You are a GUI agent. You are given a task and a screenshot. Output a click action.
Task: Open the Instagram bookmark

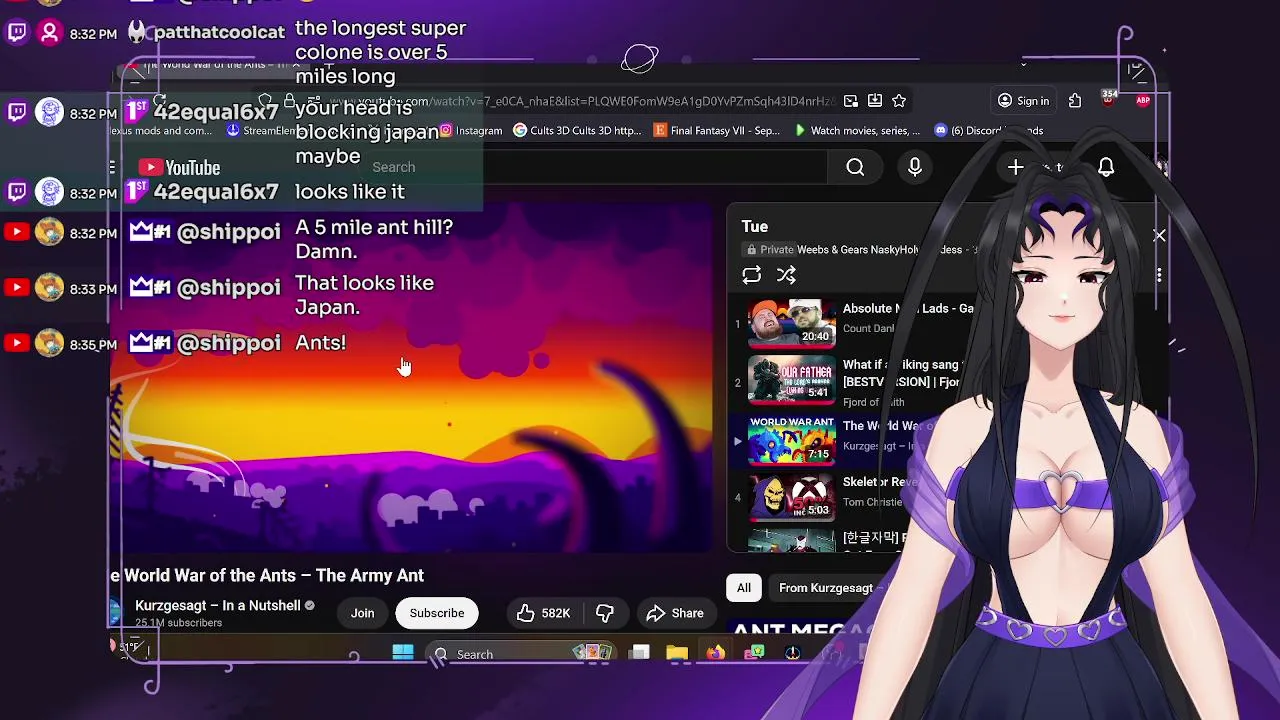pyautogui.click(x=471, y=131)
